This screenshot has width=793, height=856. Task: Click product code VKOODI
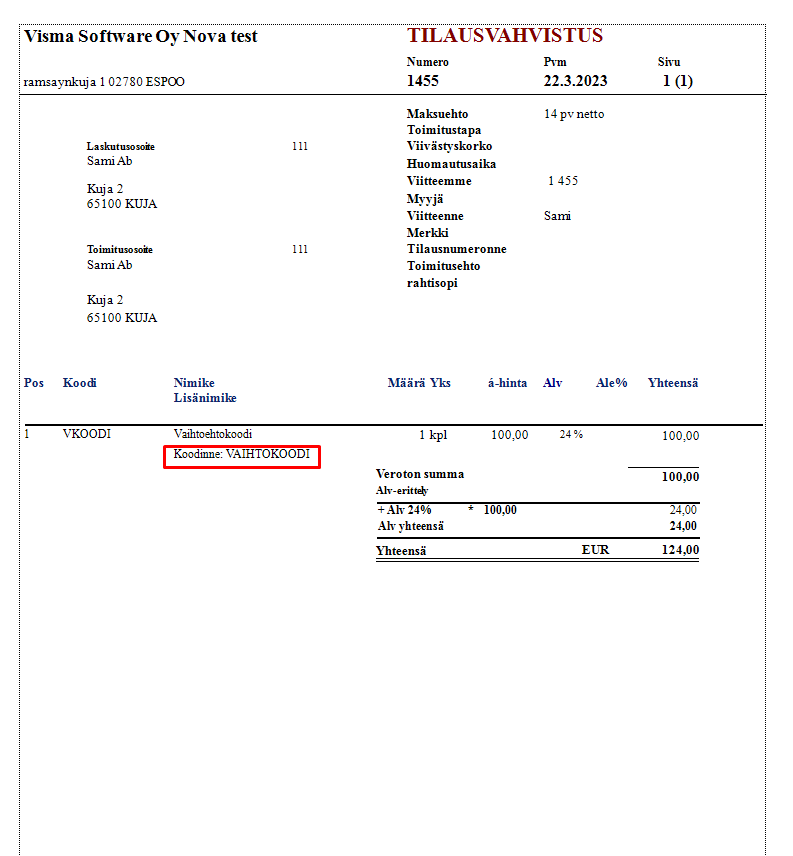[86, 434]
